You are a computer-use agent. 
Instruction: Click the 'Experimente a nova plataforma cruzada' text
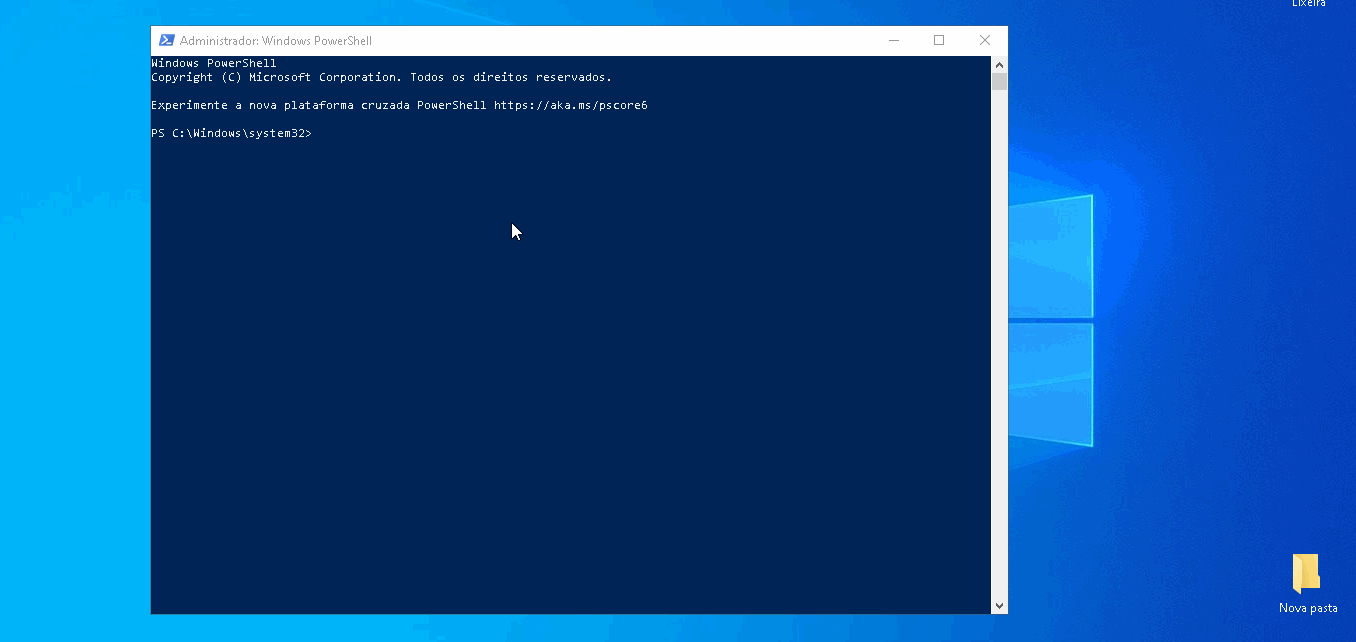[x=280, y=105]
